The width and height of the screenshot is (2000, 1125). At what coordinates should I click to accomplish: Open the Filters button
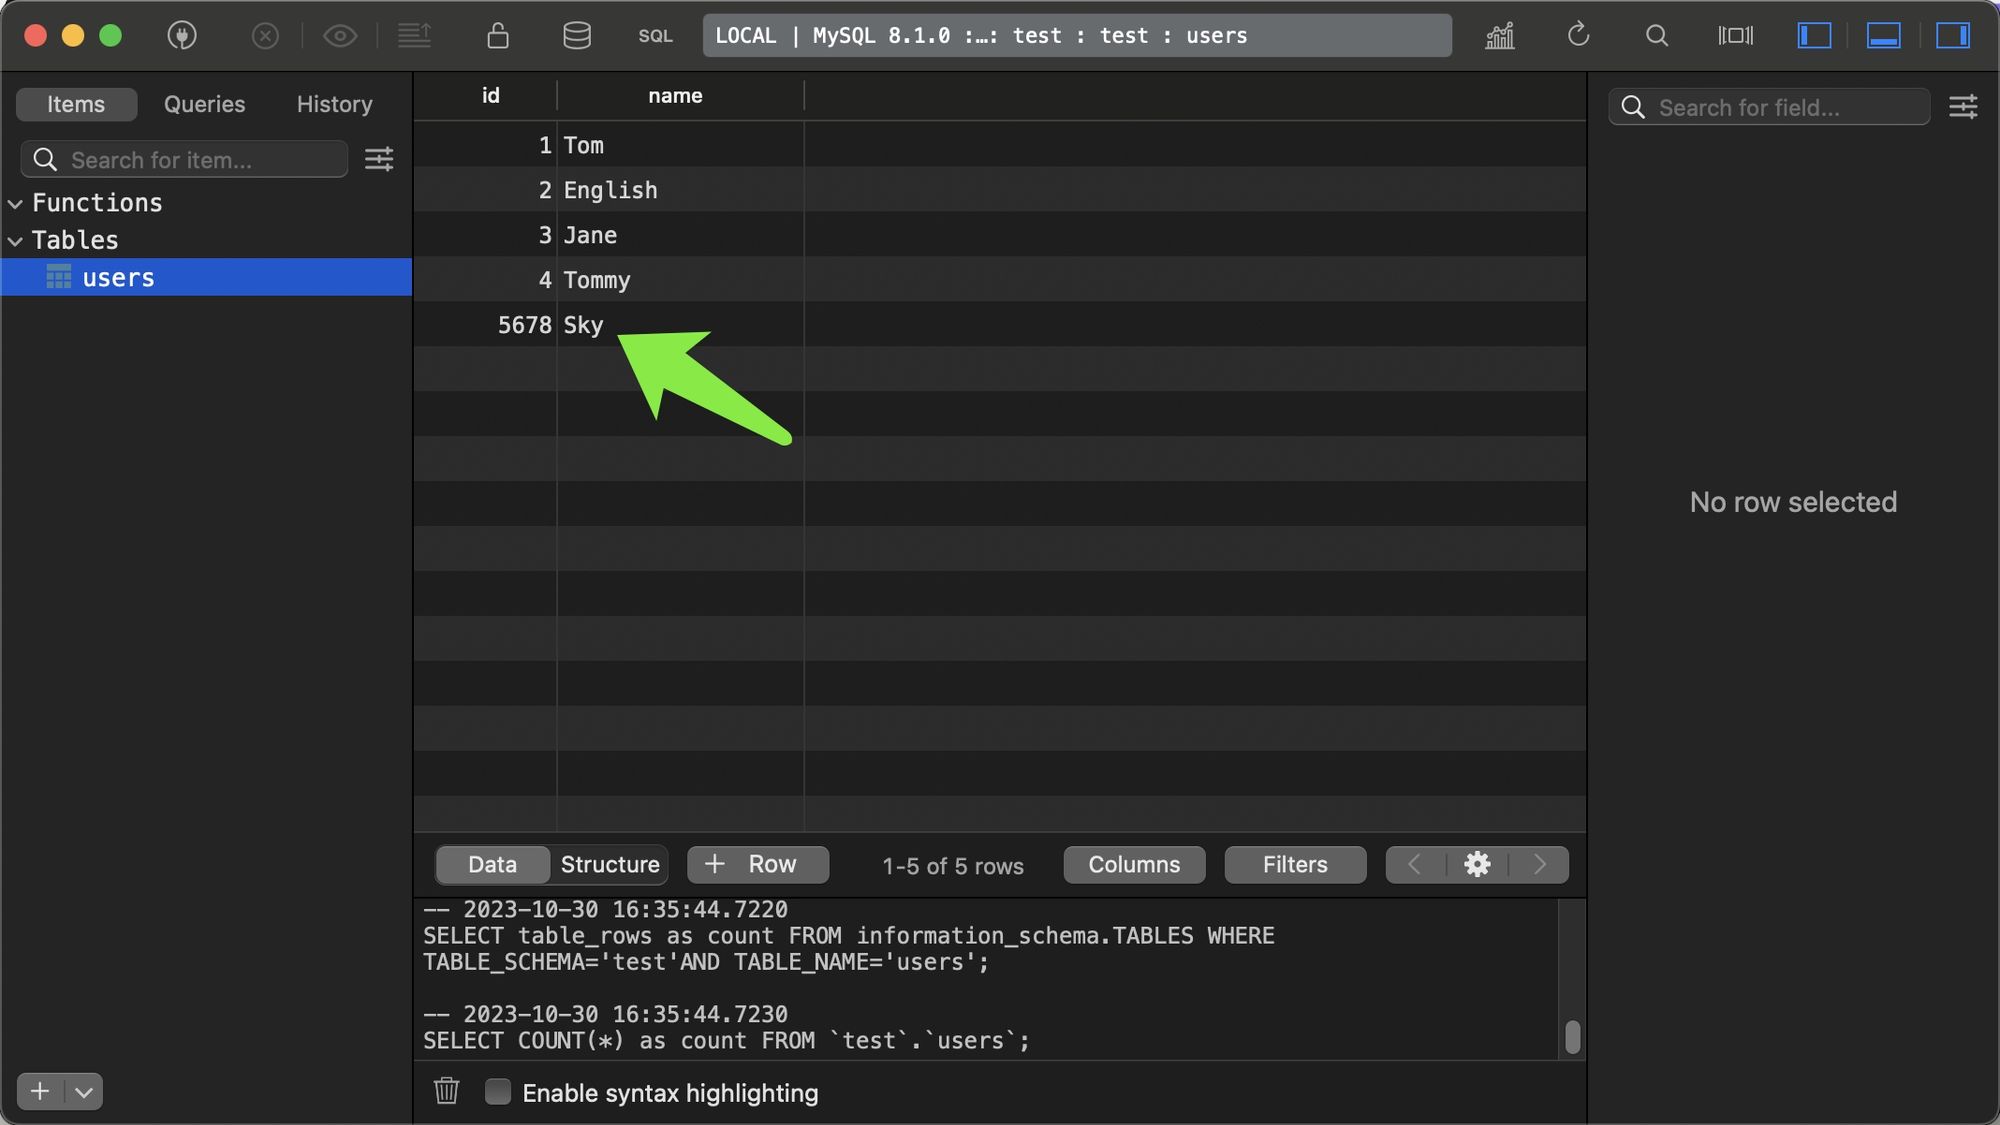tap(1295, 864)
